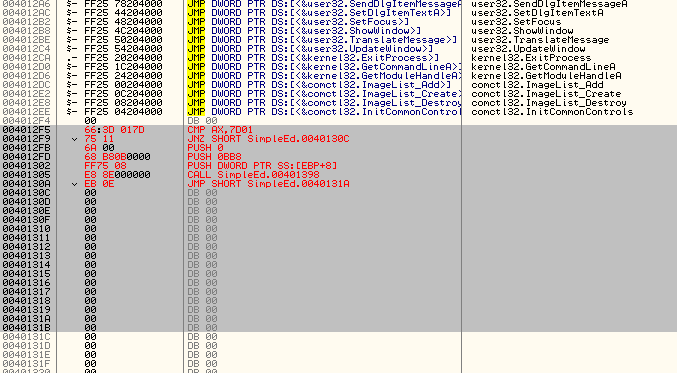Viewport: 677px width, 373px height.
Task: Click the comctl32.ImageList_Destroy comment
Action: 549,103
